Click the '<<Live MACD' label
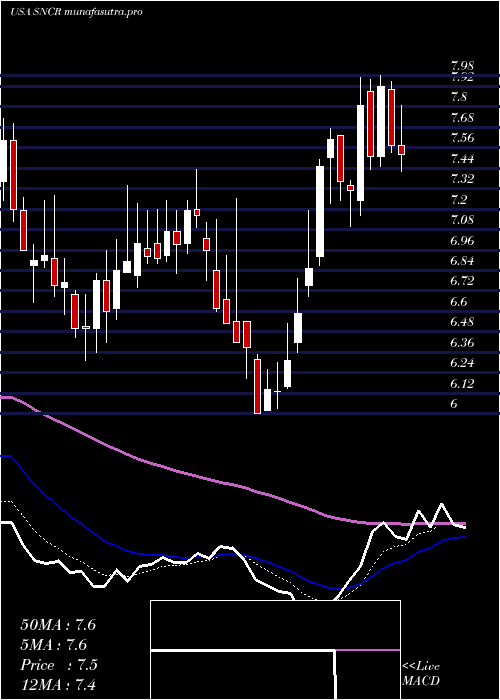 click(x=421, y=674)
